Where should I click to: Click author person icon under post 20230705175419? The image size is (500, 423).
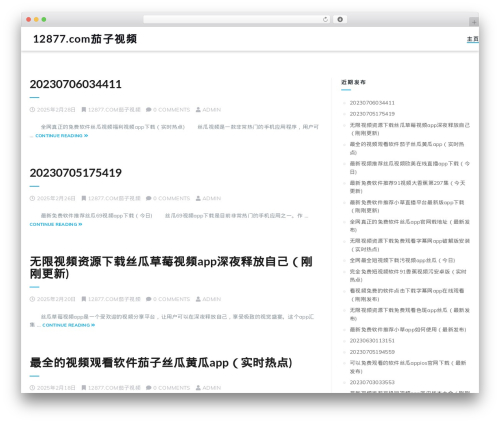(x=198, y=198)
